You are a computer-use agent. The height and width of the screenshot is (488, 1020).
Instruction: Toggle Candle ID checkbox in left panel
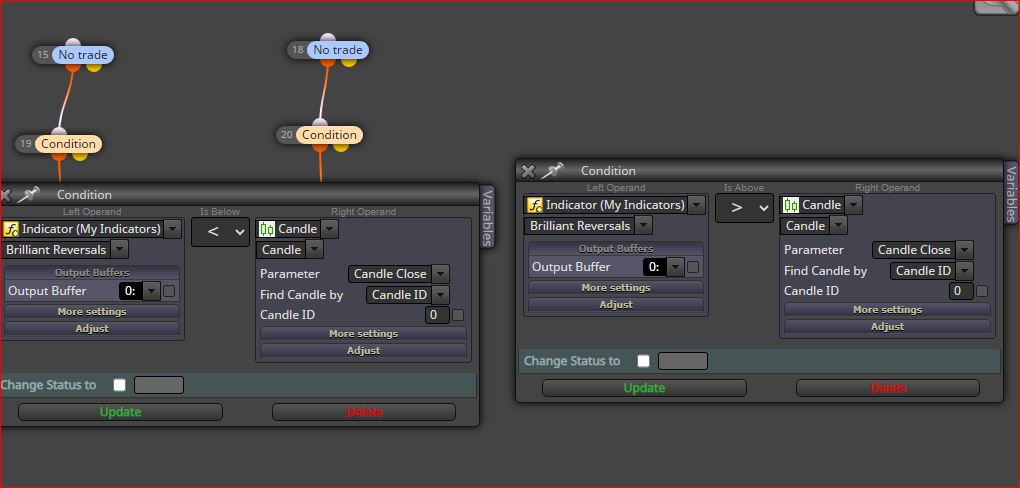tap(458, 316)
